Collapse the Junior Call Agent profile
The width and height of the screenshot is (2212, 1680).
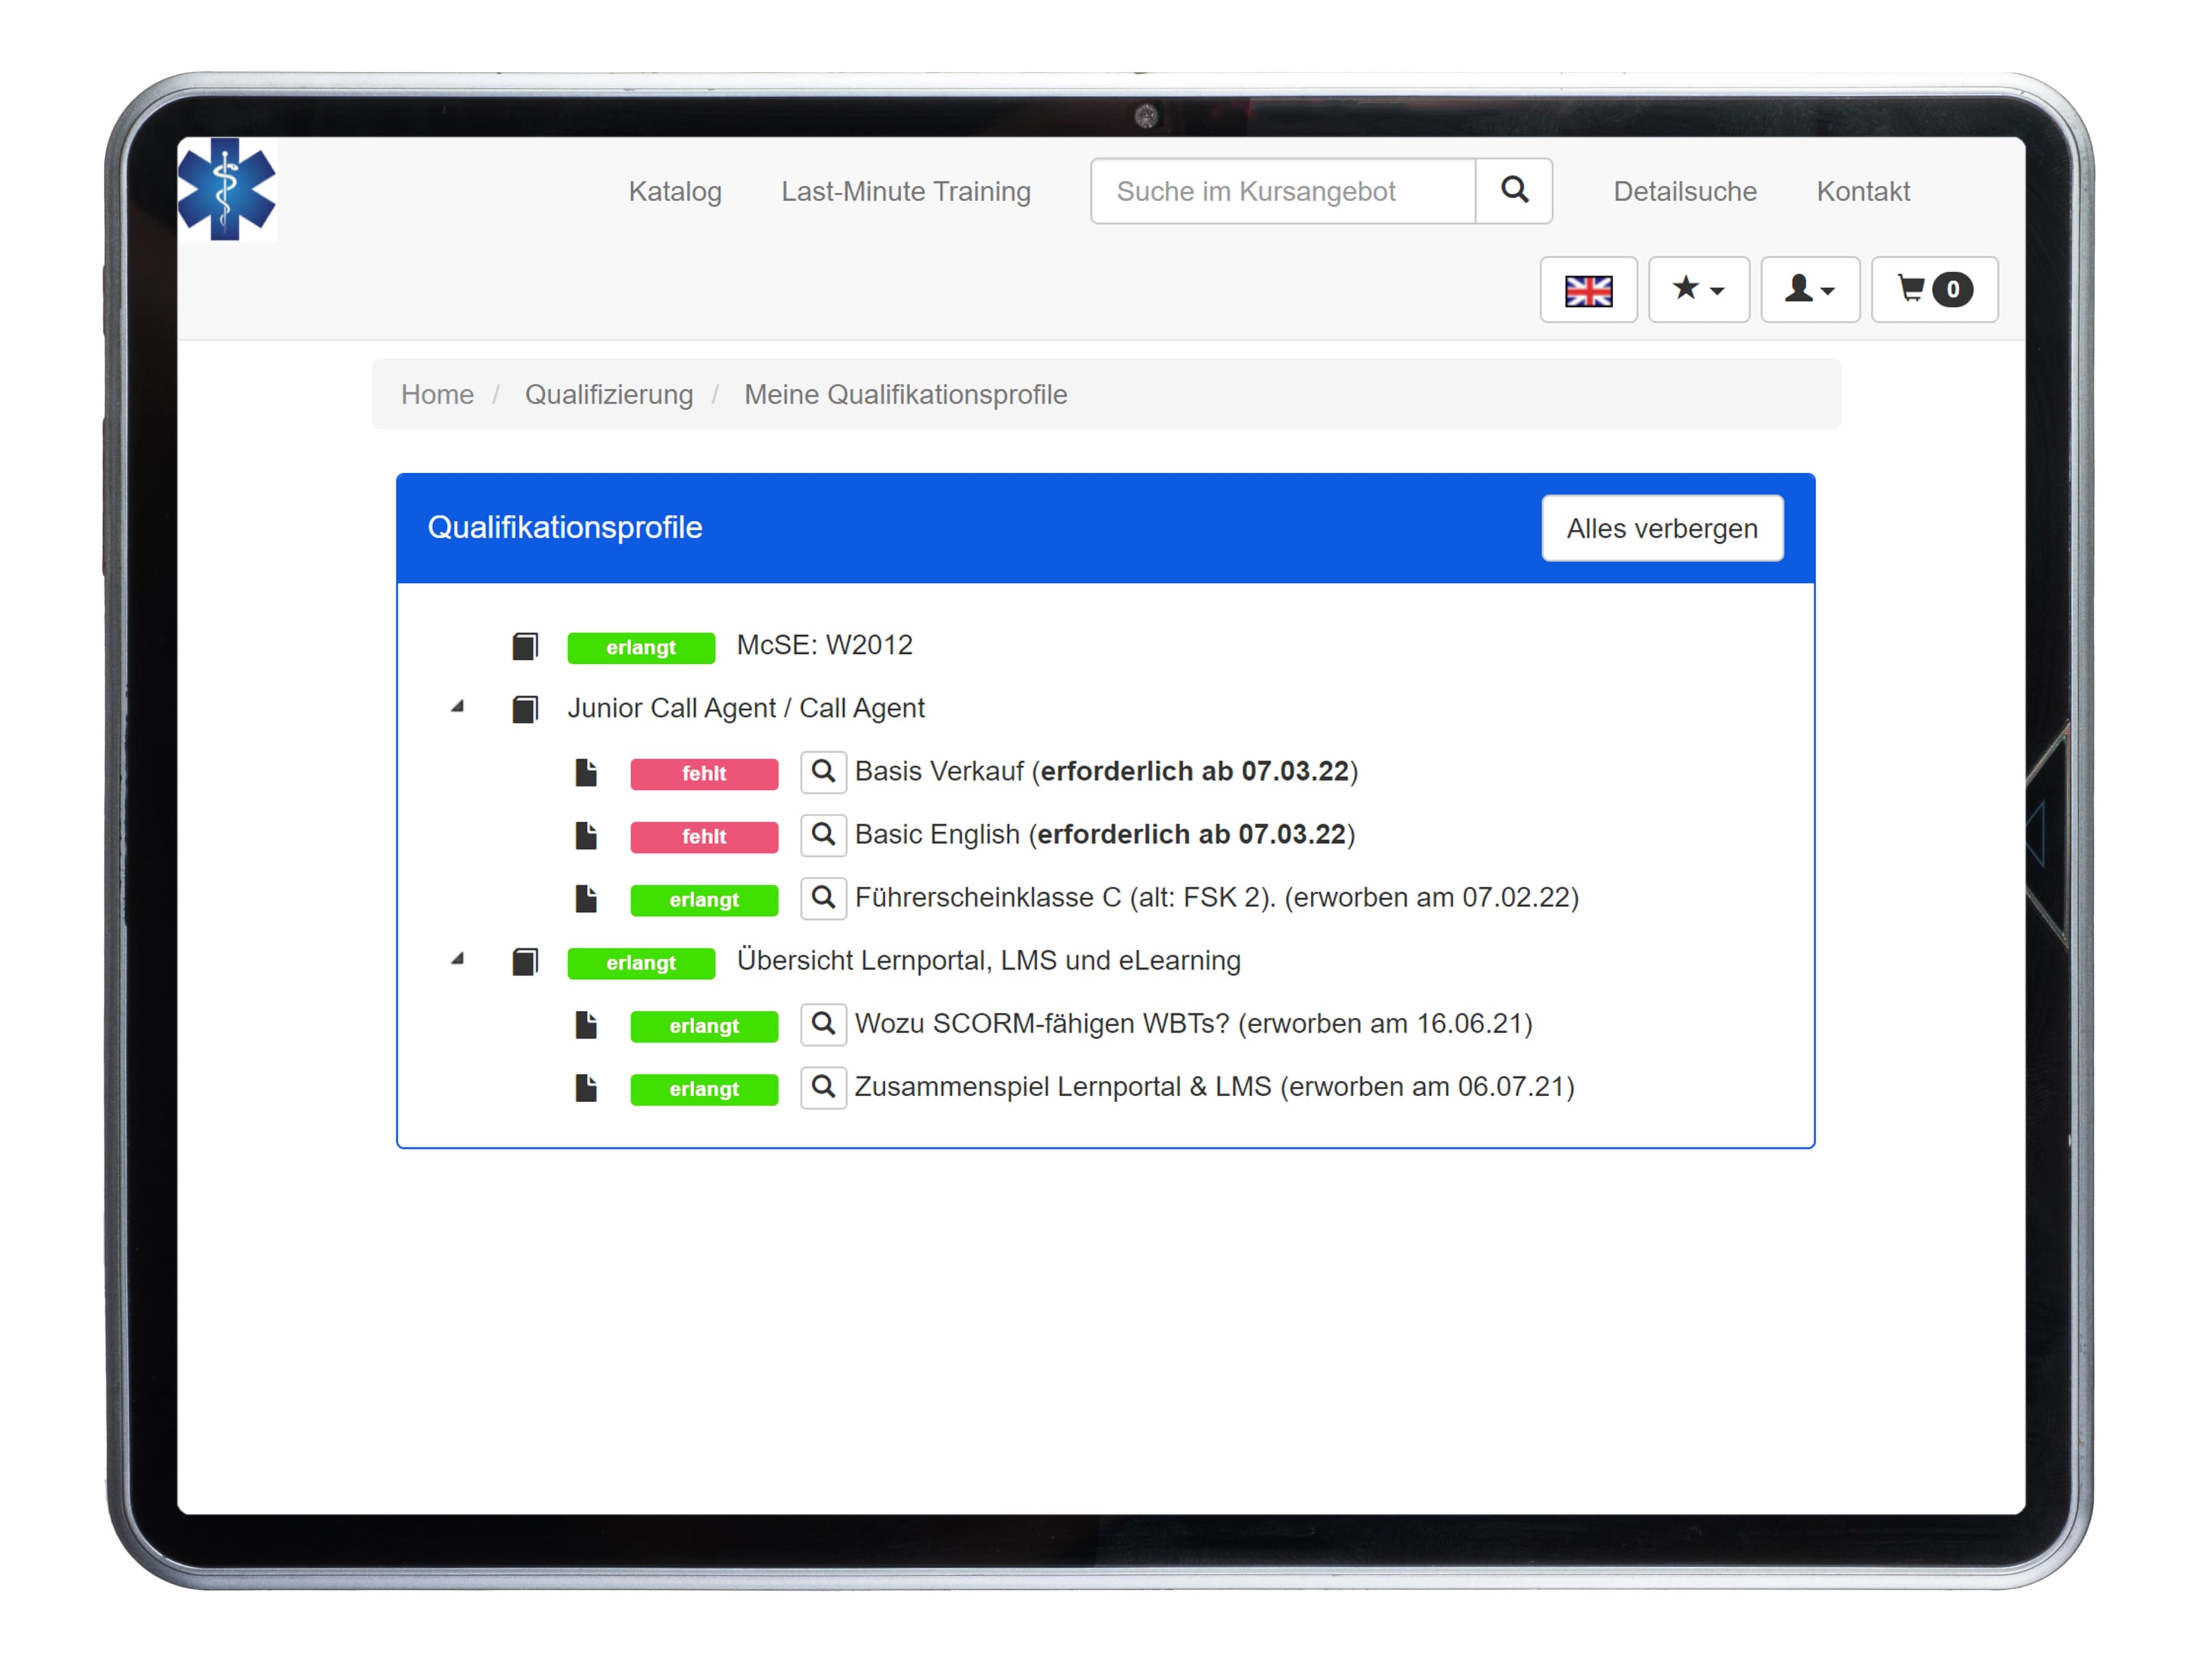tap(458, 707)
